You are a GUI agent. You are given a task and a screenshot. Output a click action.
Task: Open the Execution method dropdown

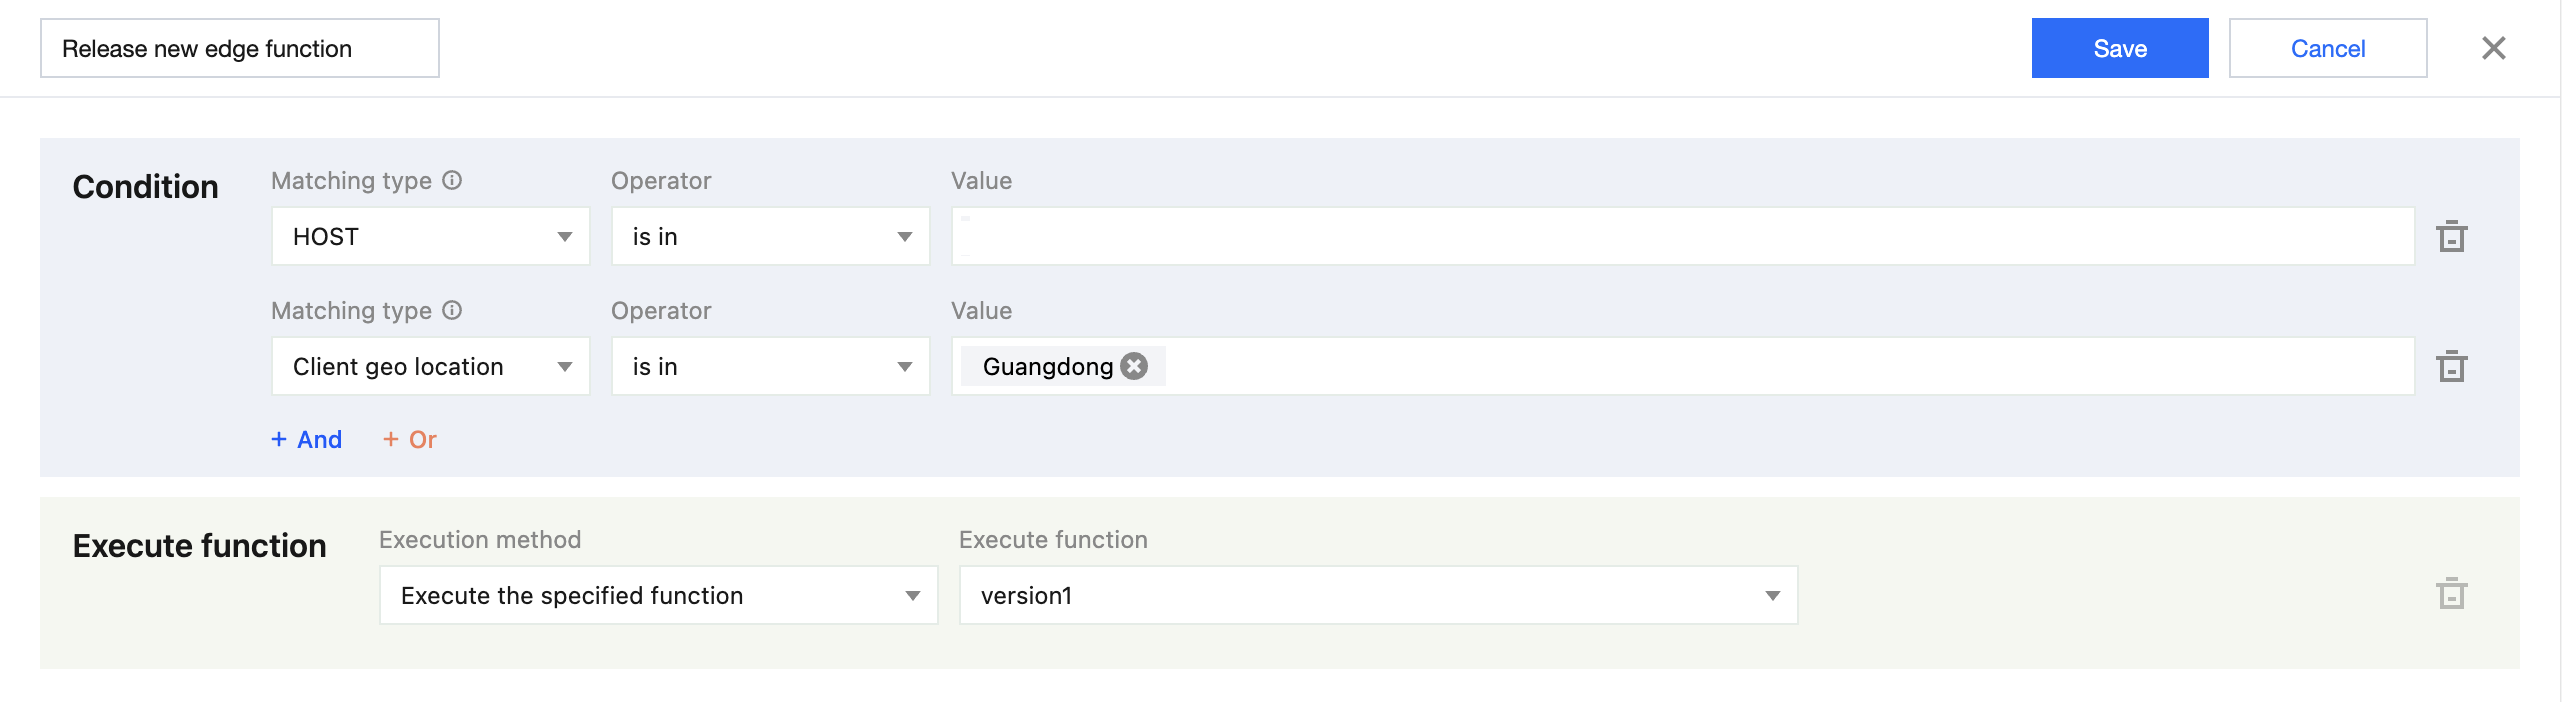pyautogui.click(x=658, y=596)
